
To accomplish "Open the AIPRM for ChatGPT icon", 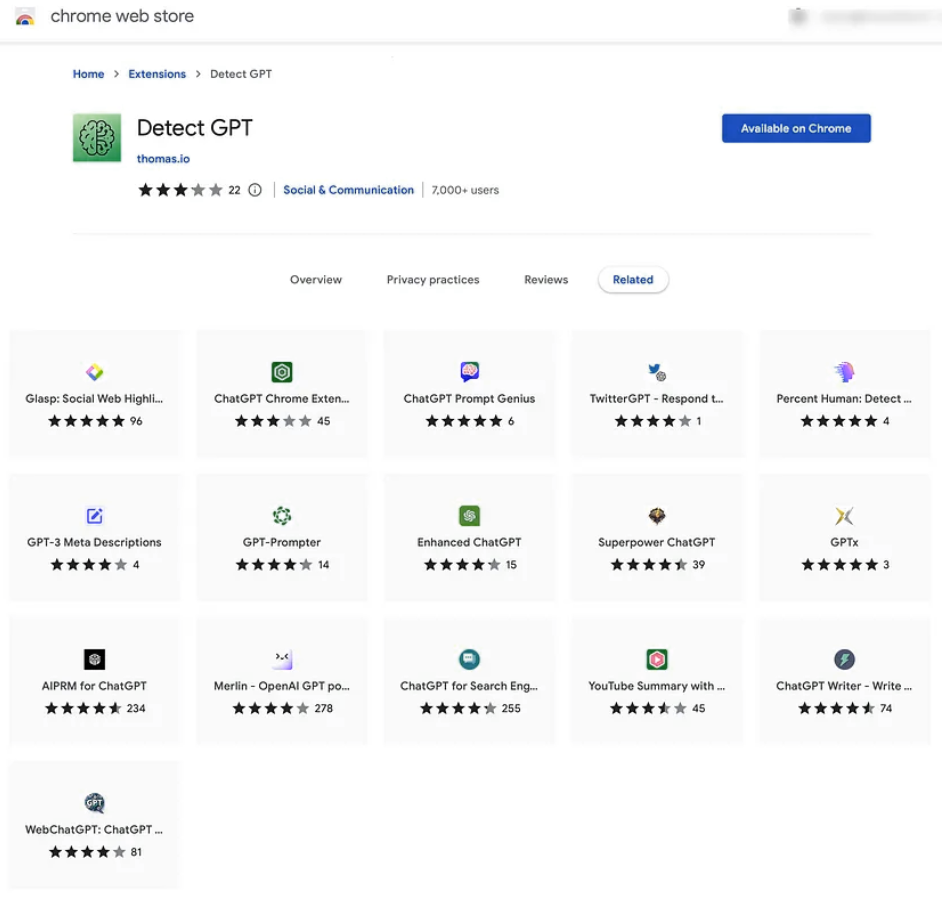I will (x=94, y=659).
